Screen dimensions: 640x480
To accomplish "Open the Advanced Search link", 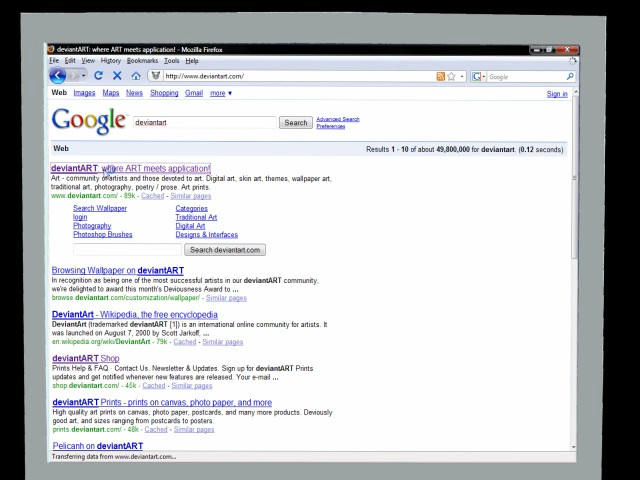I will [338, 119].
